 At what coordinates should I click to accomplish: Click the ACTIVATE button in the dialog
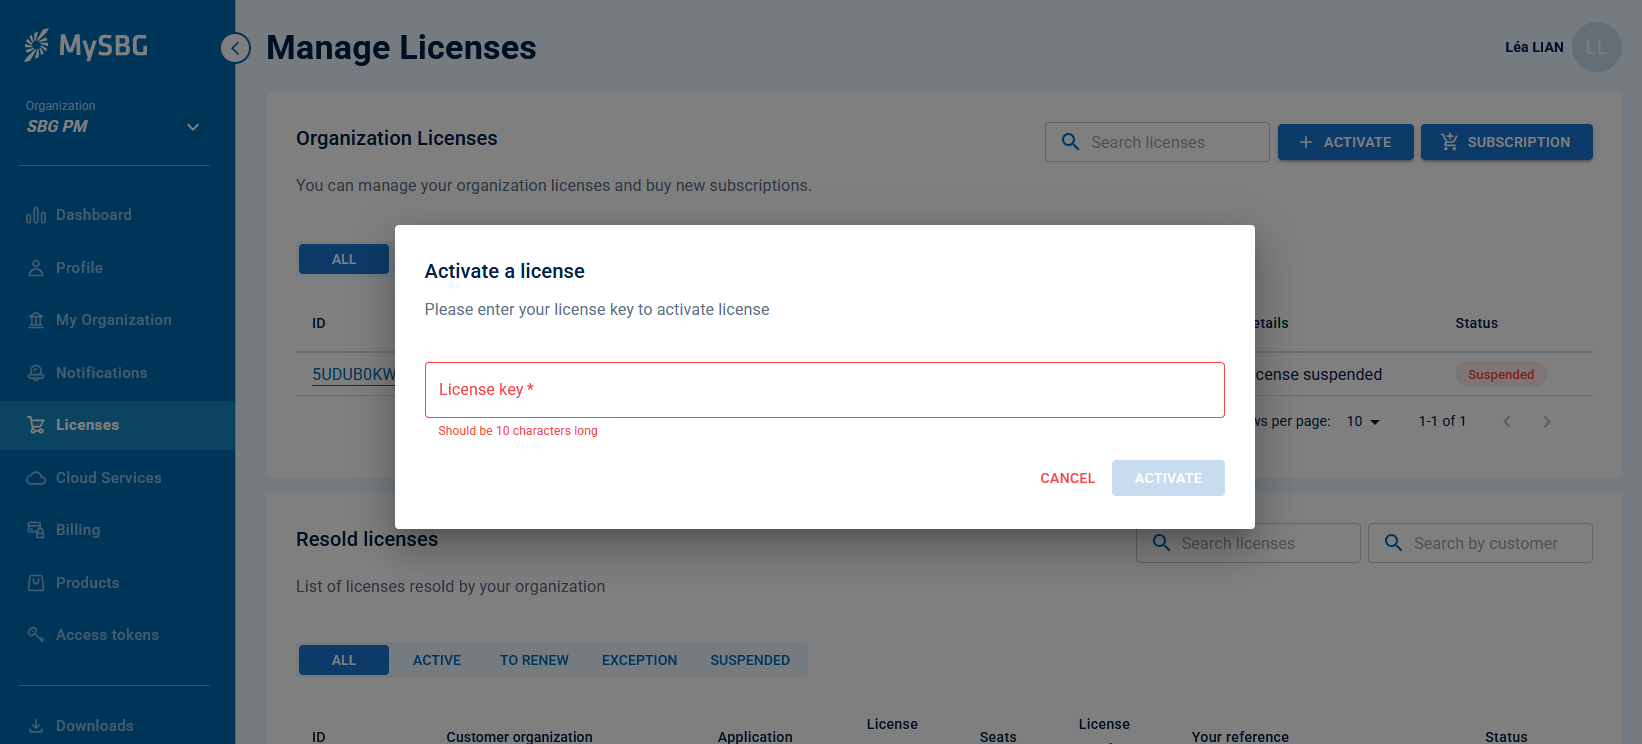(1168, 478)
